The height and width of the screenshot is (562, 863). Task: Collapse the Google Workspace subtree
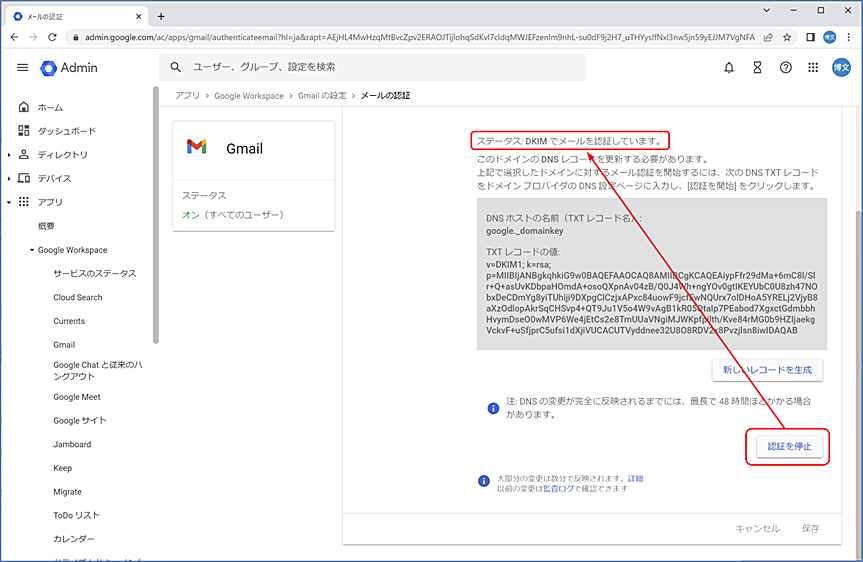(x=32, y=250)
